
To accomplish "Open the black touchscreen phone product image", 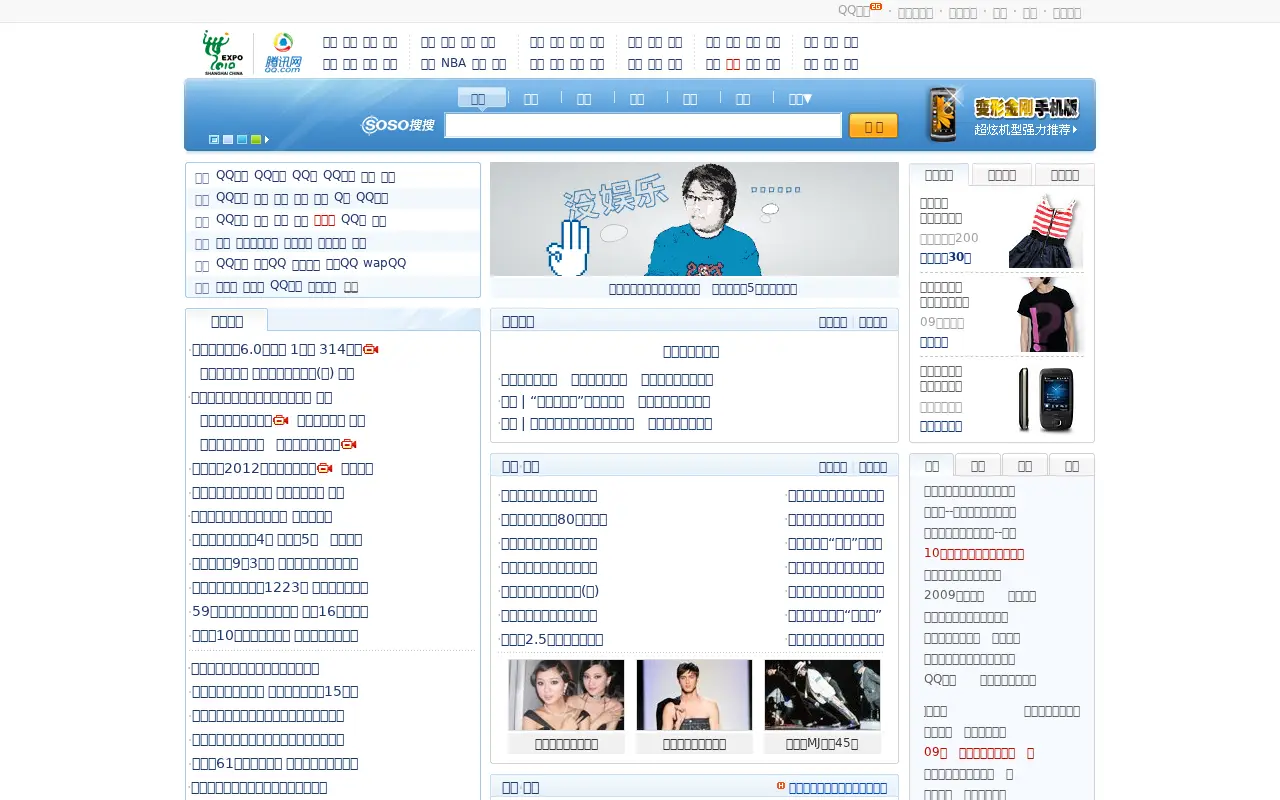I will (x=1046, y=399).
